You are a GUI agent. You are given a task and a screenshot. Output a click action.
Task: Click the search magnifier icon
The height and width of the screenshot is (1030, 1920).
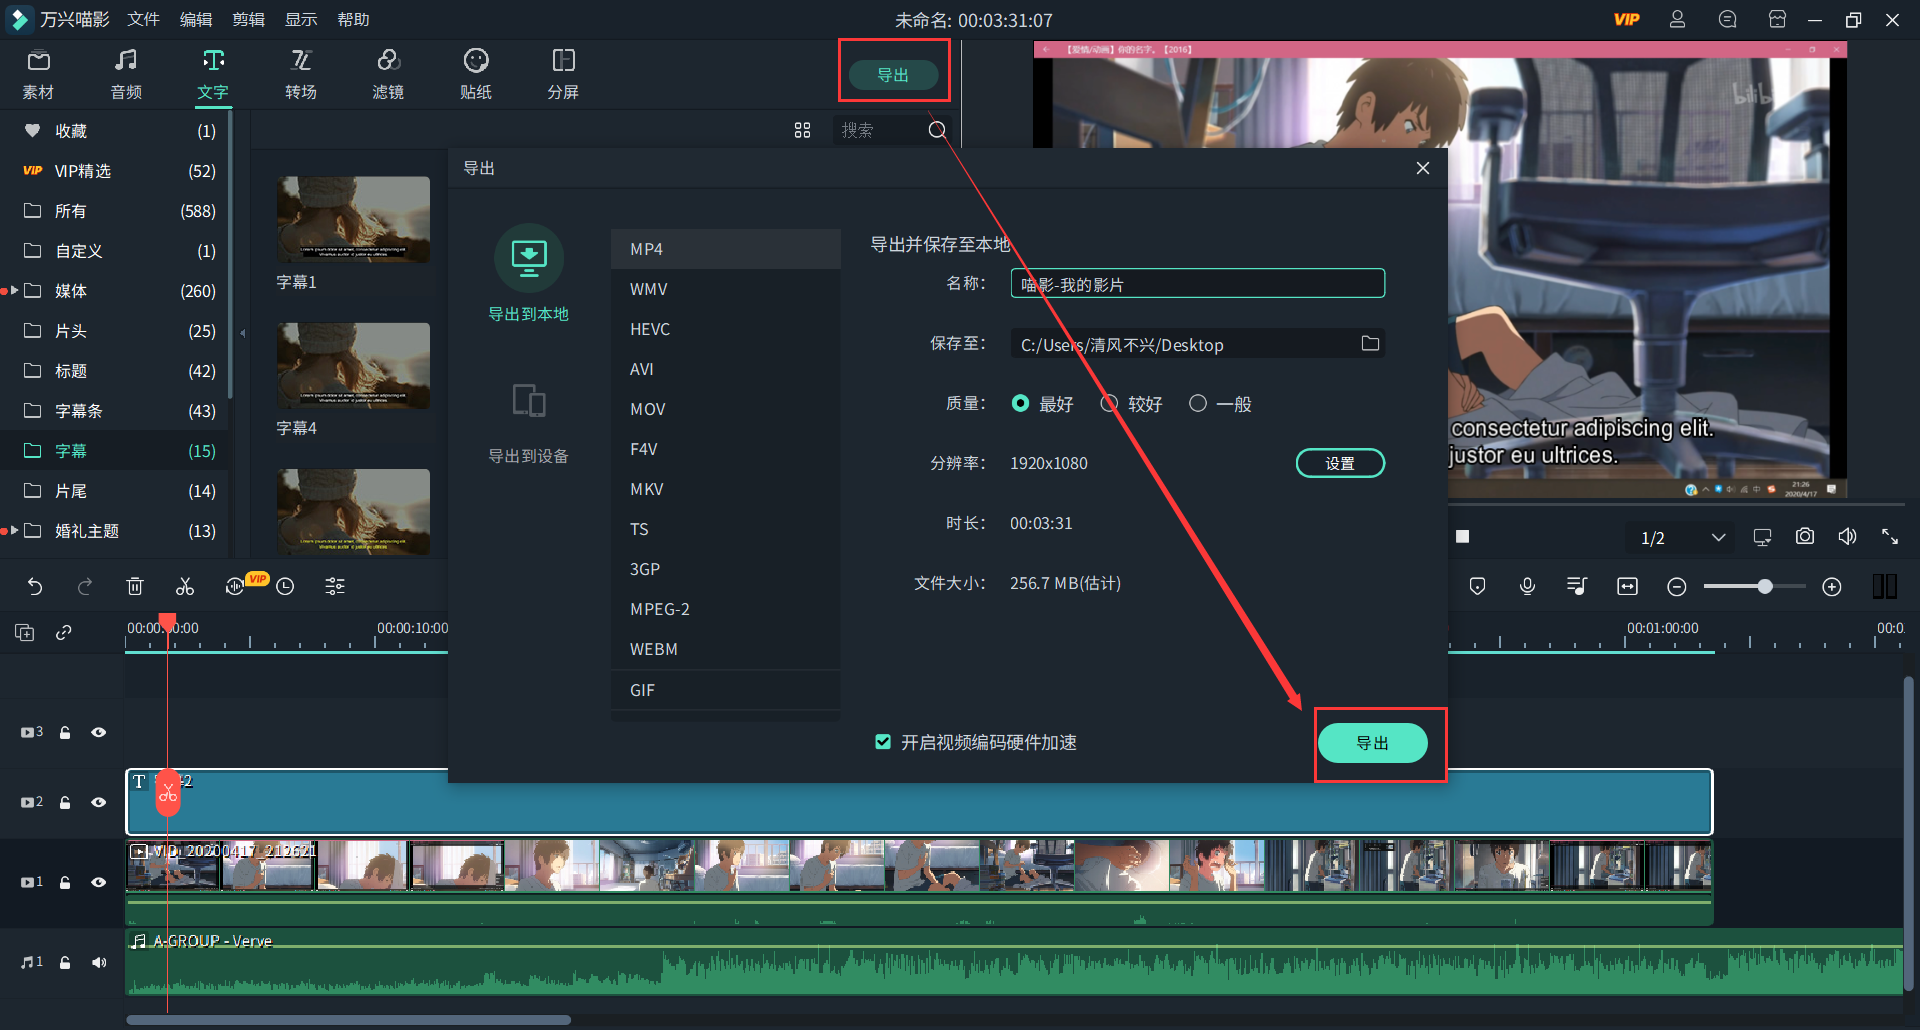937,130
